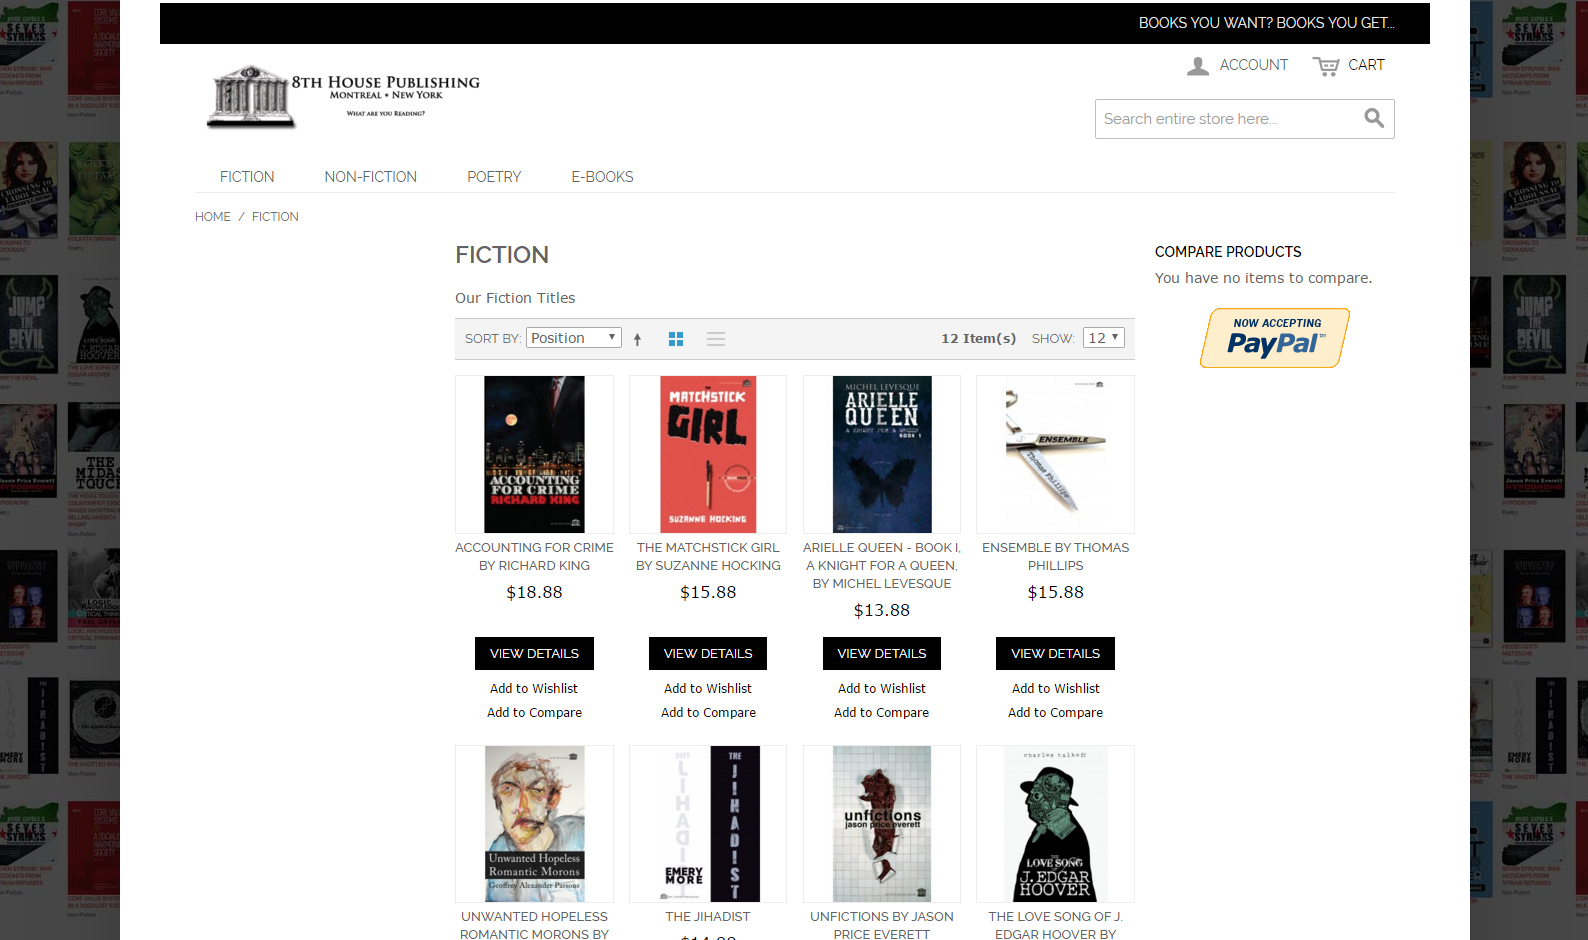Add Ensemble to wishlist
Image resolution: width=1588 pixels, height=940 pixels.
coord(1055,689)
